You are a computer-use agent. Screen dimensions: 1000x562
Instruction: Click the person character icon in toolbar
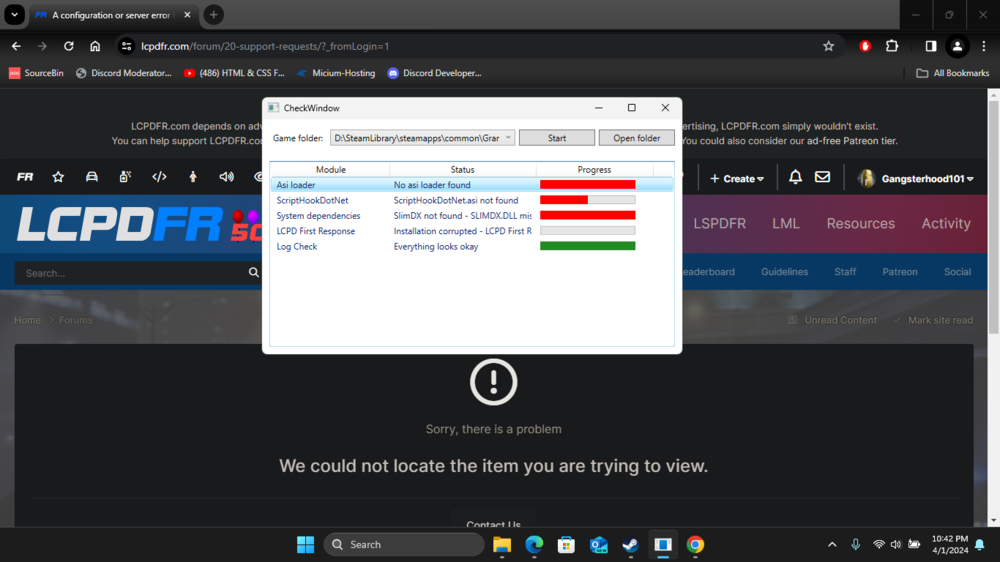(x=193, y=177)
